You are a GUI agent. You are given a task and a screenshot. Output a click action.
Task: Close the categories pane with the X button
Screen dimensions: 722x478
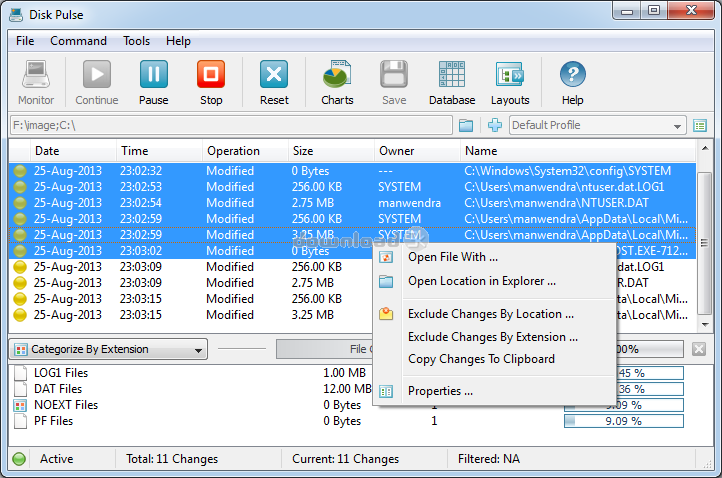(x=699, y=349)
